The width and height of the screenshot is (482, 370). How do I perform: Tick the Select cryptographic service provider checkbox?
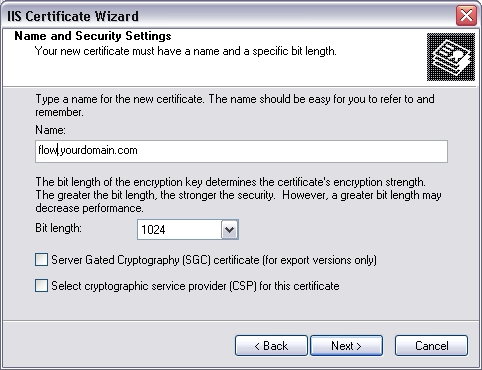[x=41, y=286]
